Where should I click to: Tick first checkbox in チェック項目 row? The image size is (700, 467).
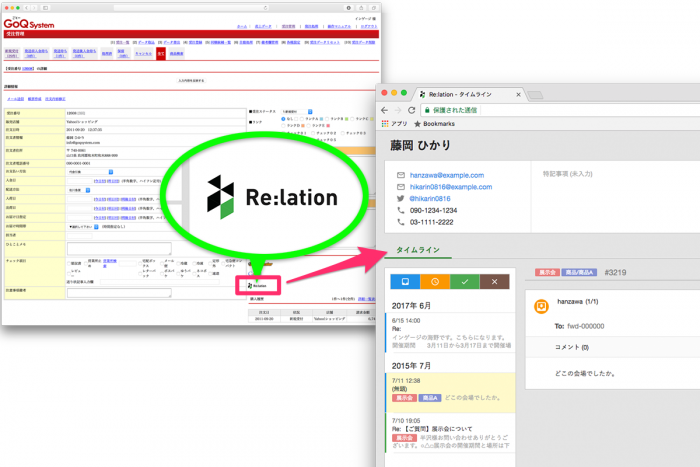click(x=69, y=263)
